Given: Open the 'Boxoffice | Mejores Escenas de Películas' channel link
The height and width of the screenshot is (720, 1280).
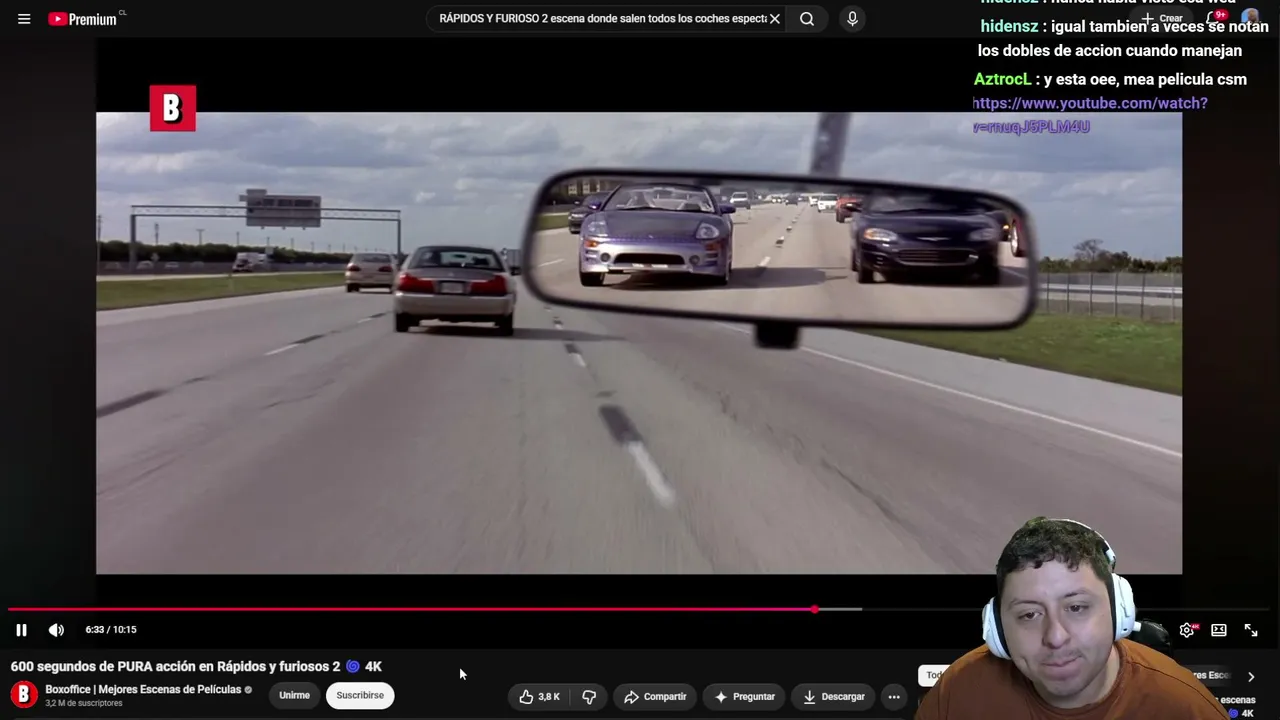Looking at the screenshot, I should pos(143,690).
